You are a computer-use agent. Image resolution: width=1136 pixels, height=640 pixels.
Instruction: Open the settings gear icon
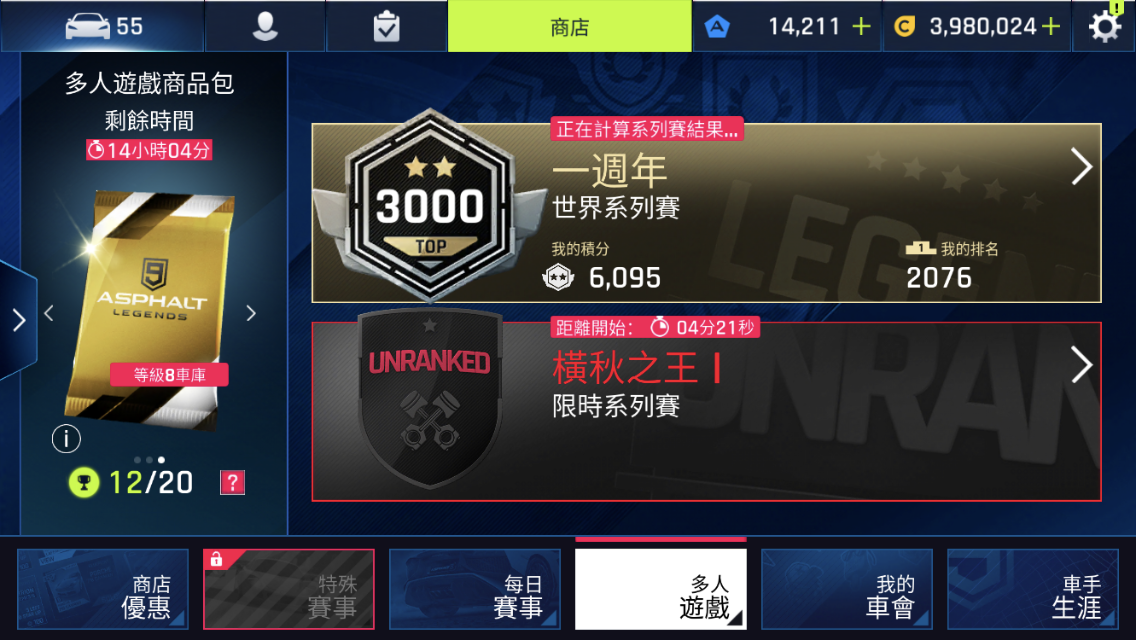coord(1105,27)
